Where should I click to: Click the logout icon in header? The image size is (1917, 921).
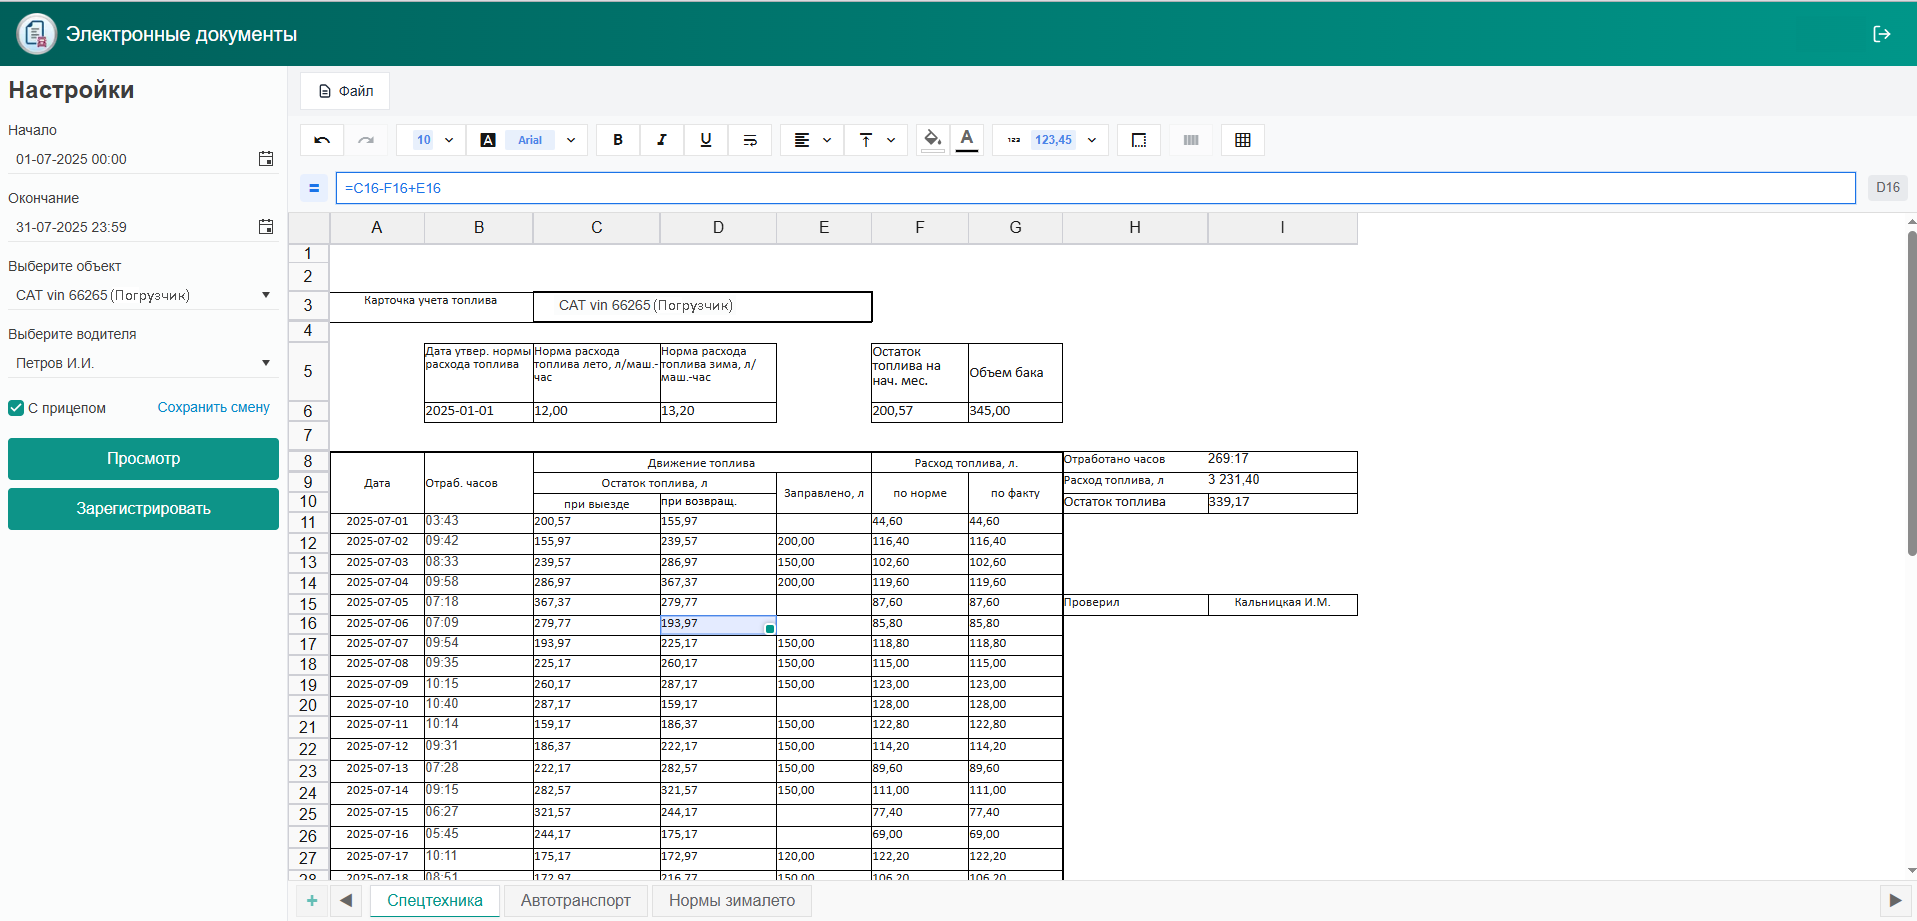[x=1881, y=34]
